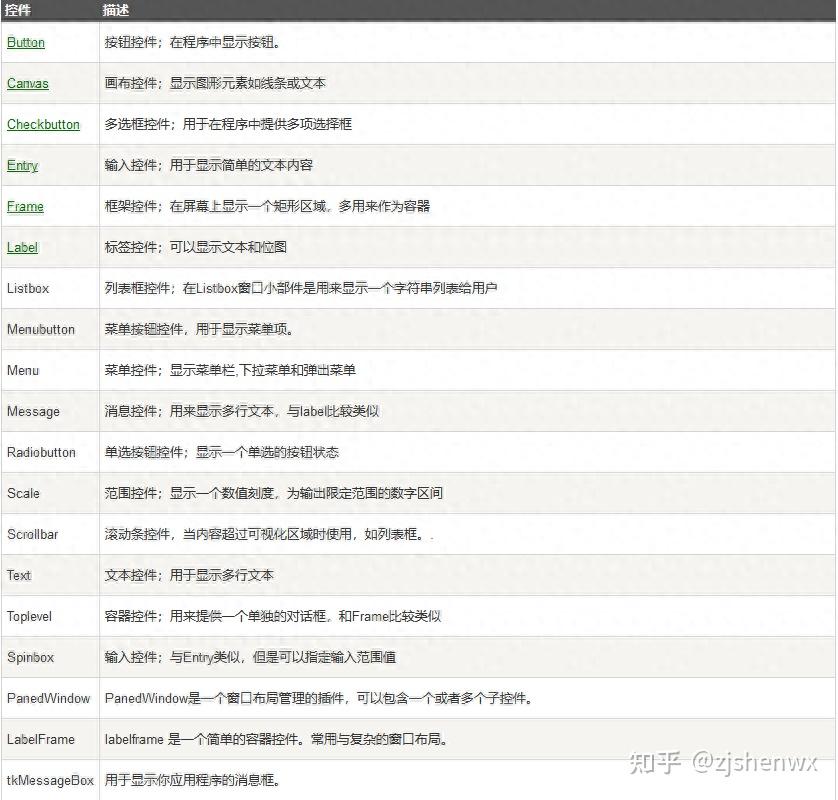Open the Label widget link

[x=21, y=247]
